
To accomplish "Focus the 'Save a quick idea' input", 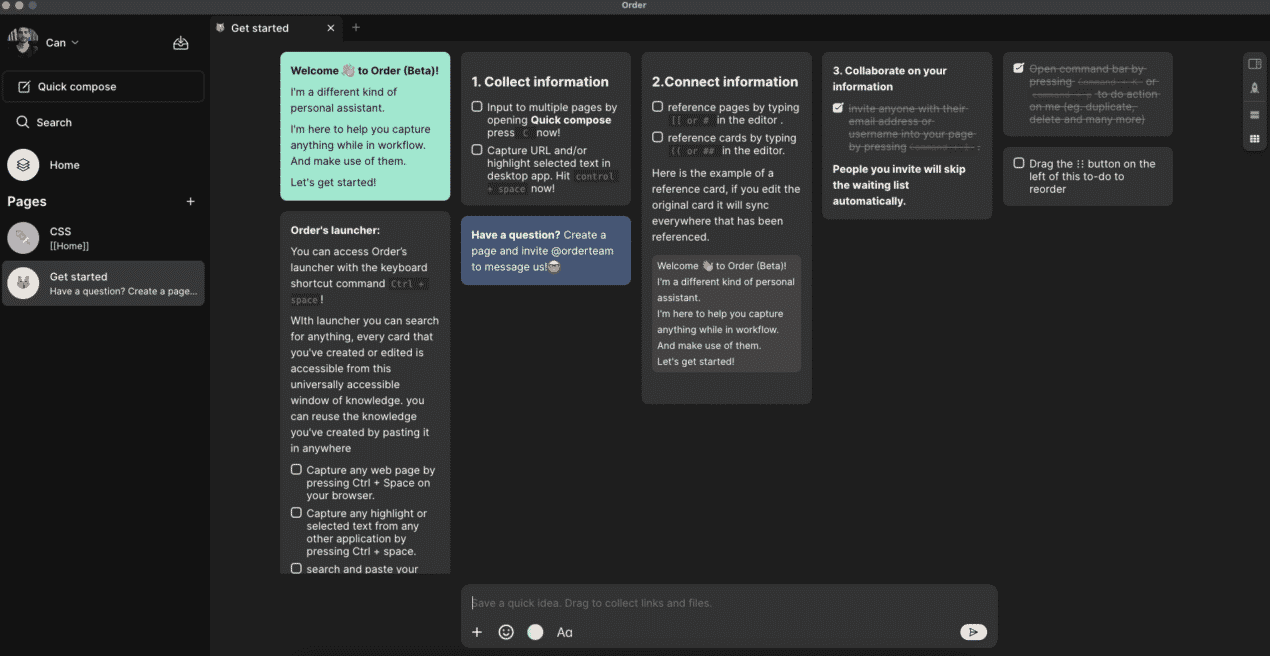I will pyautogui.click(x=729, y=603).
